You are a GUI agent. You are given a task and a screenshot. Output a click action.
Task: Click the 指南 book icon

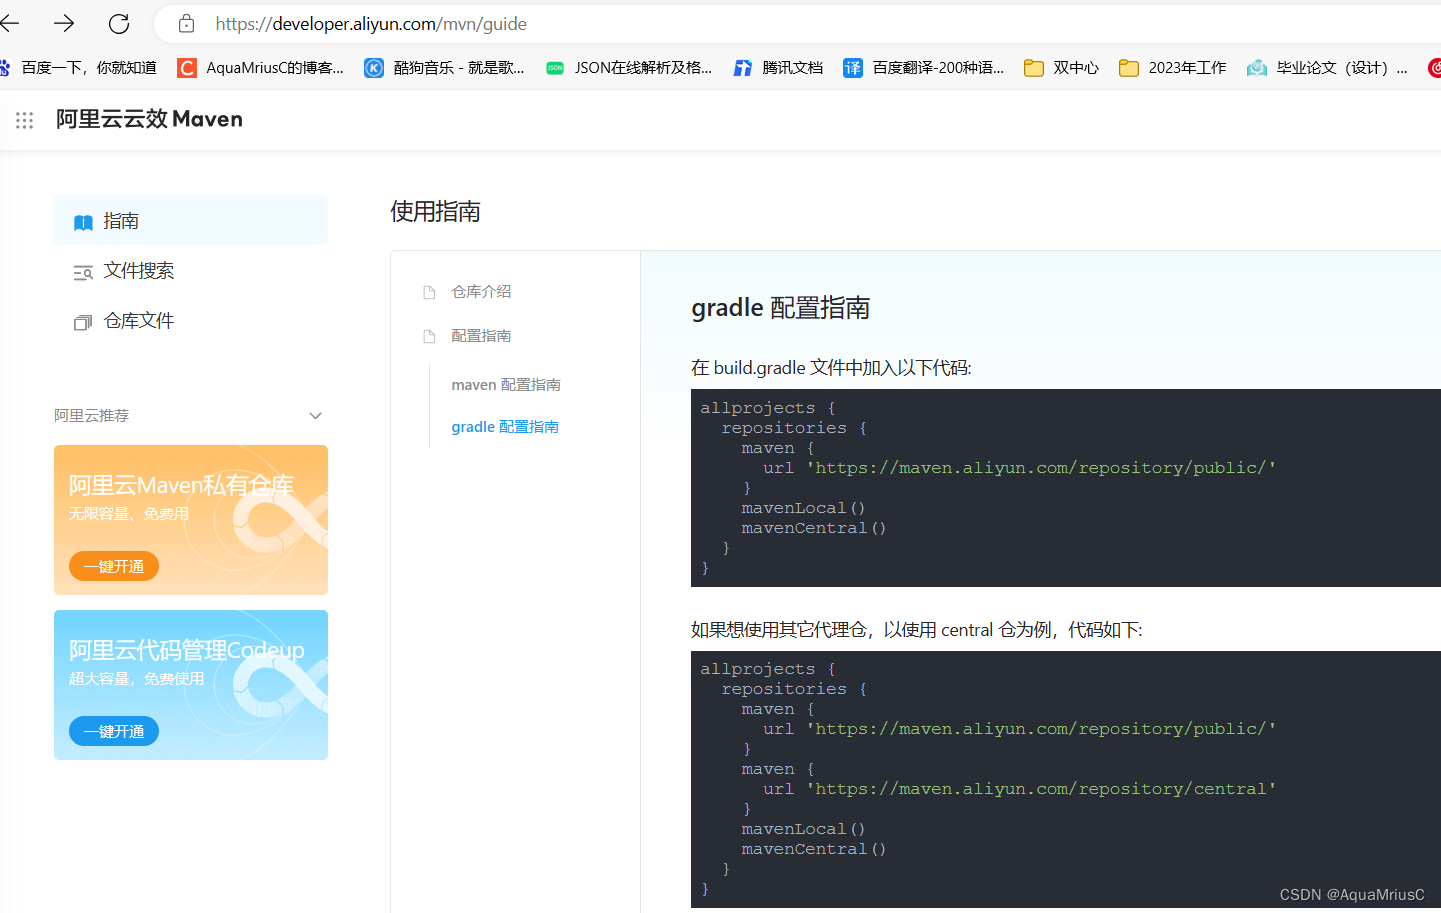point(83,222)
